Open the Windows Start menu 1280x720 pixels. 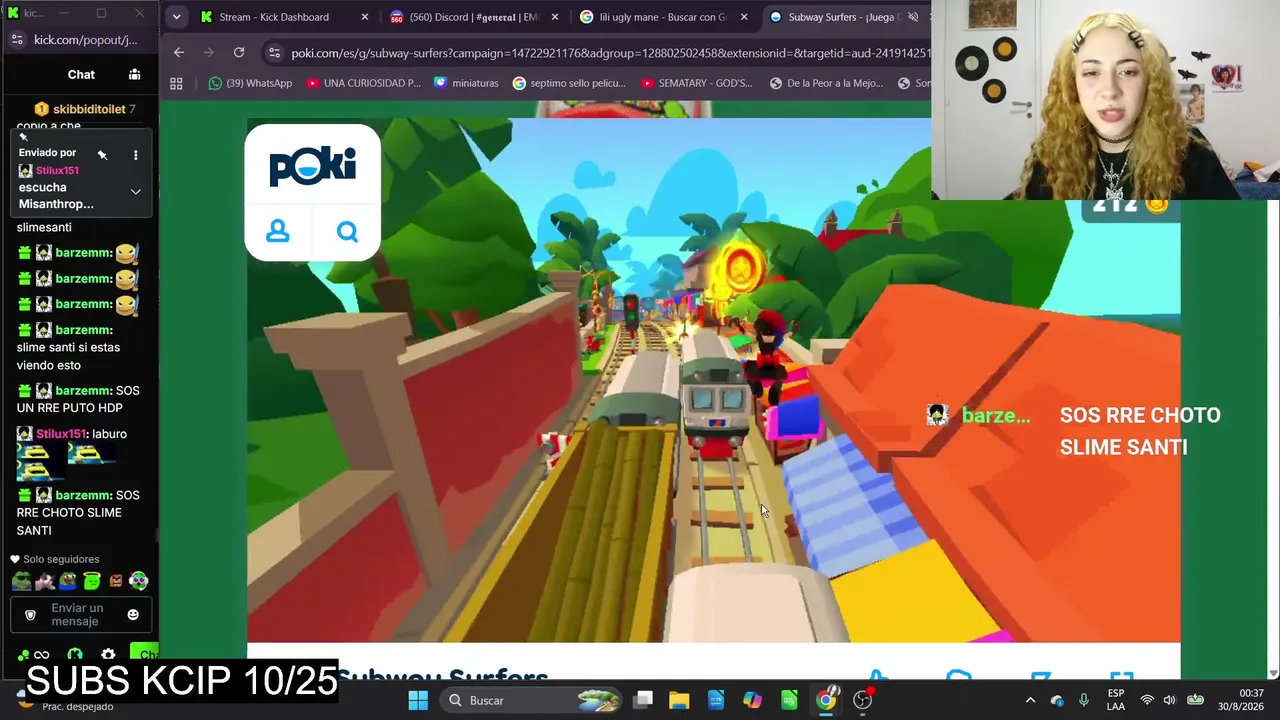(x=418, y=700)
